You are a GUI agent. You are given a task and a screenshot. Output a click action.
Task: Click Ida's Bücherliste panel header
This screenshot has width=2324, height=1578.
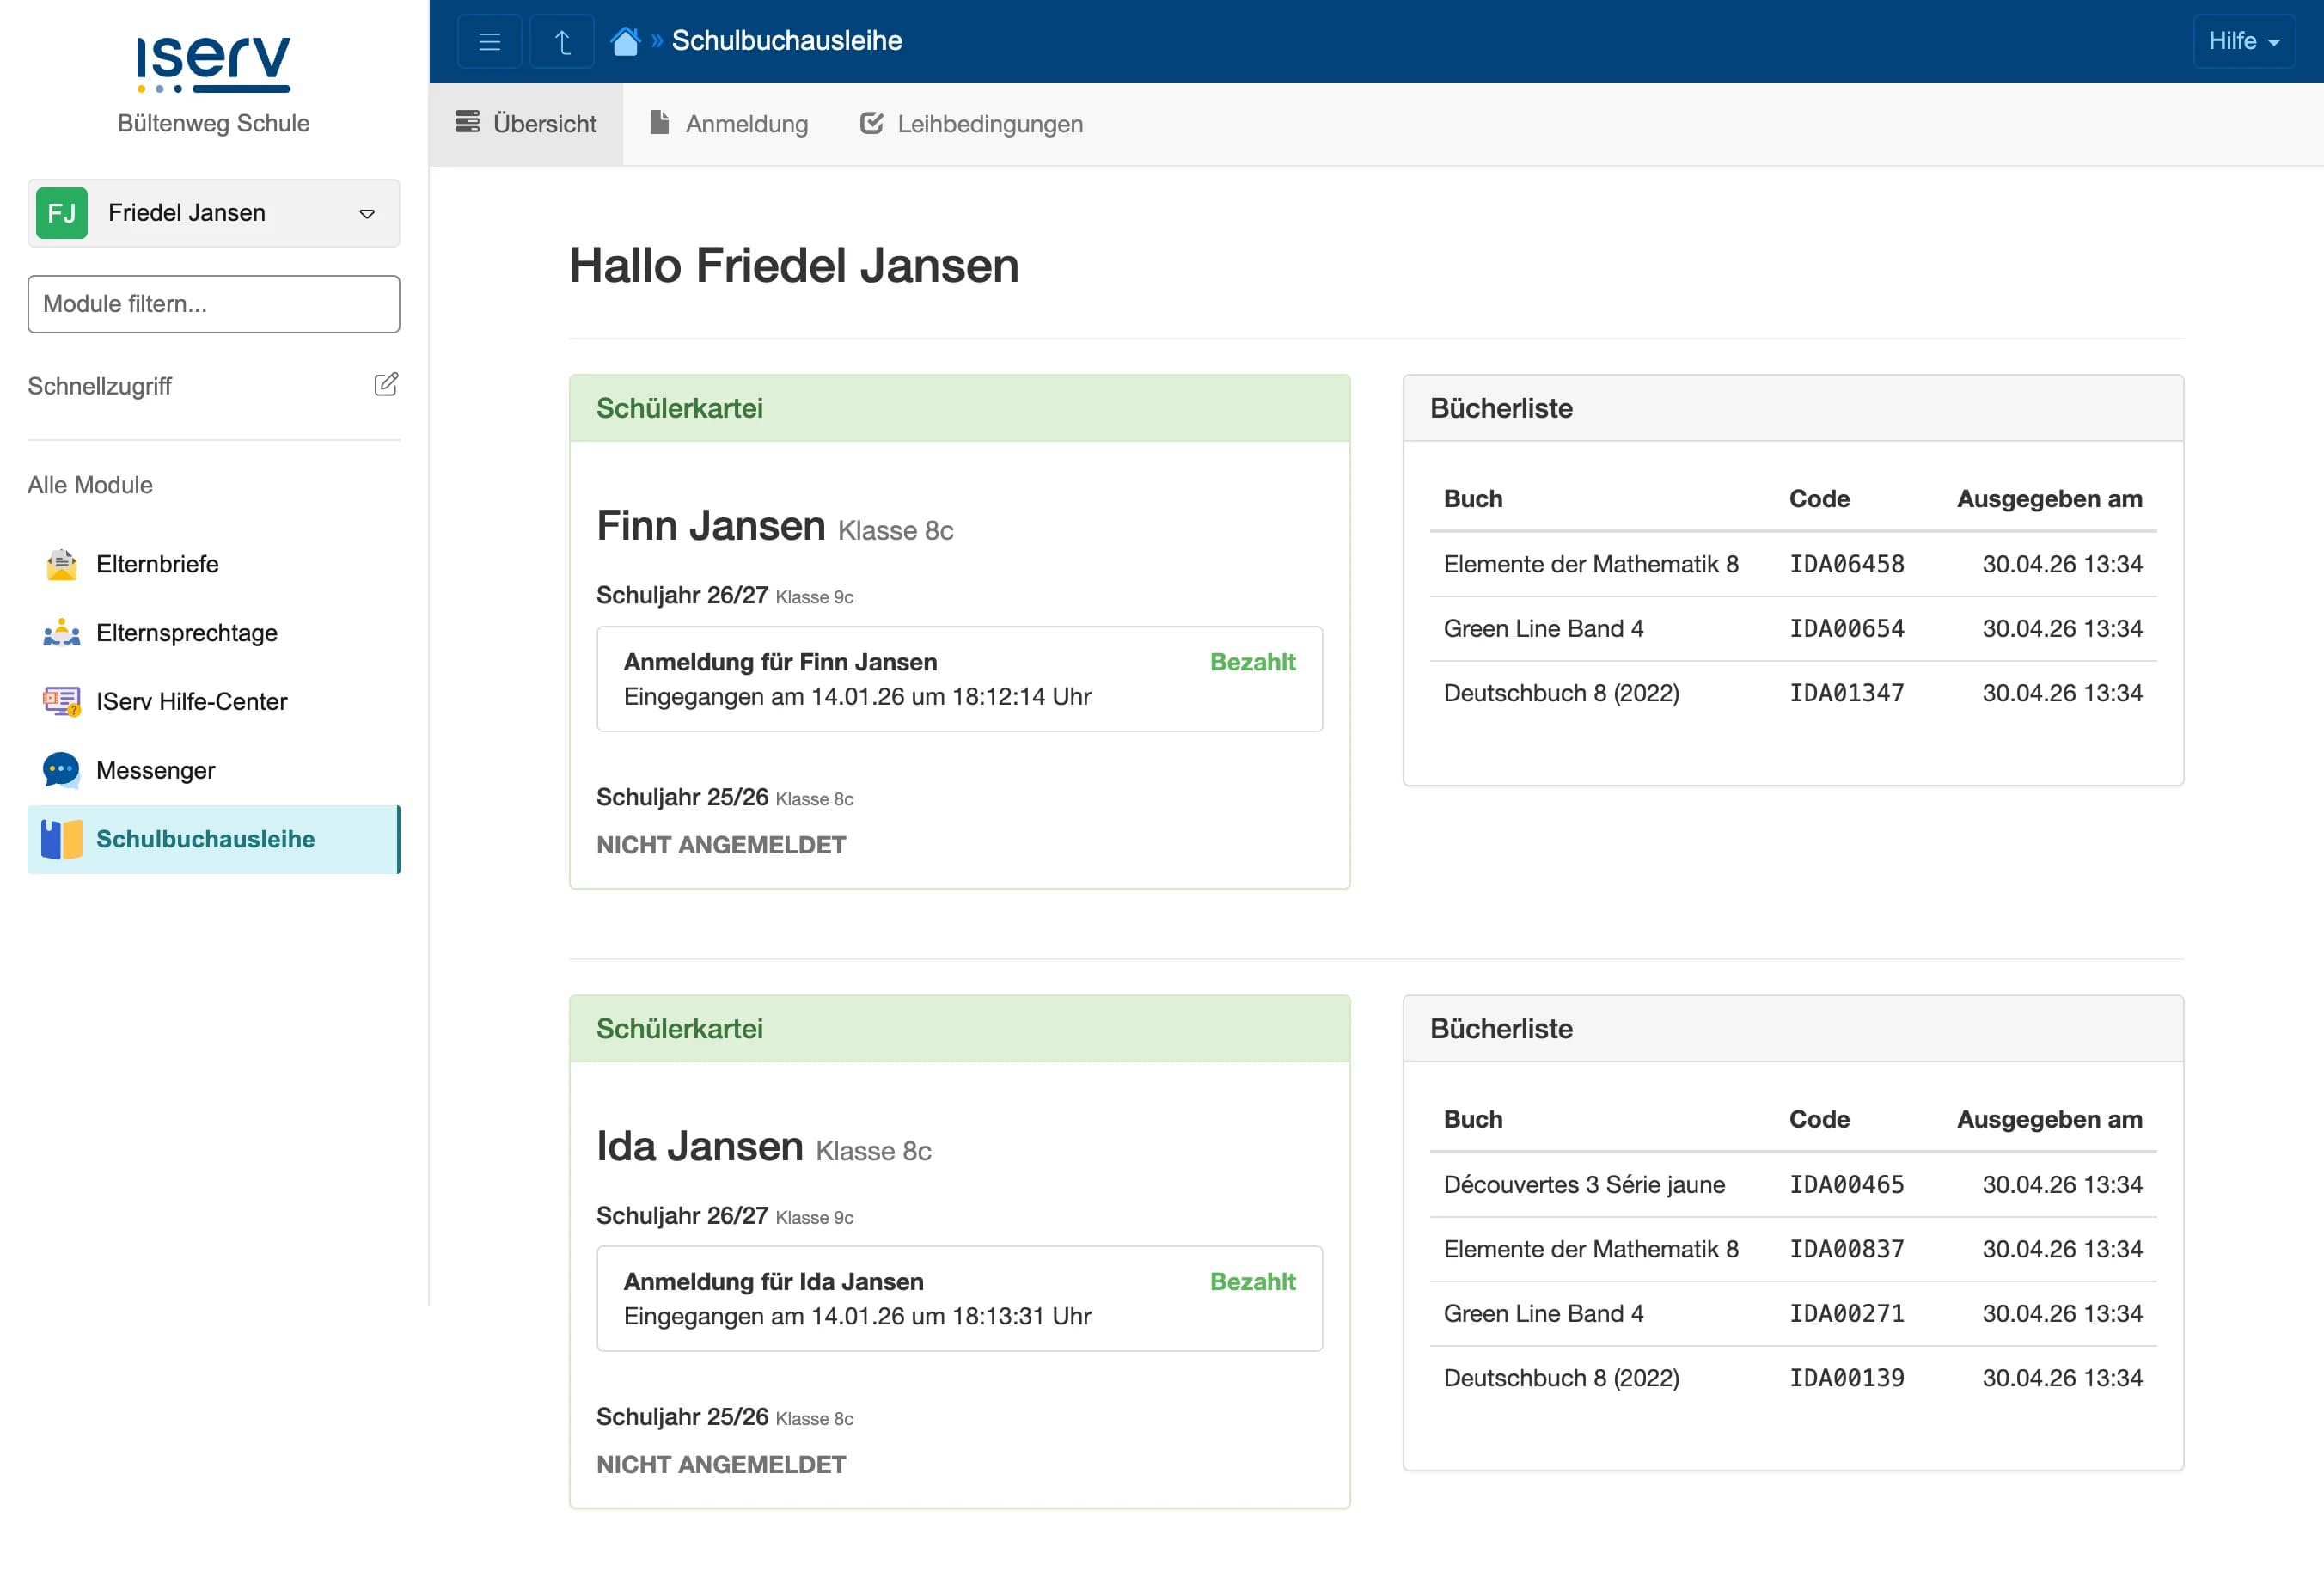(1793, 1029)
